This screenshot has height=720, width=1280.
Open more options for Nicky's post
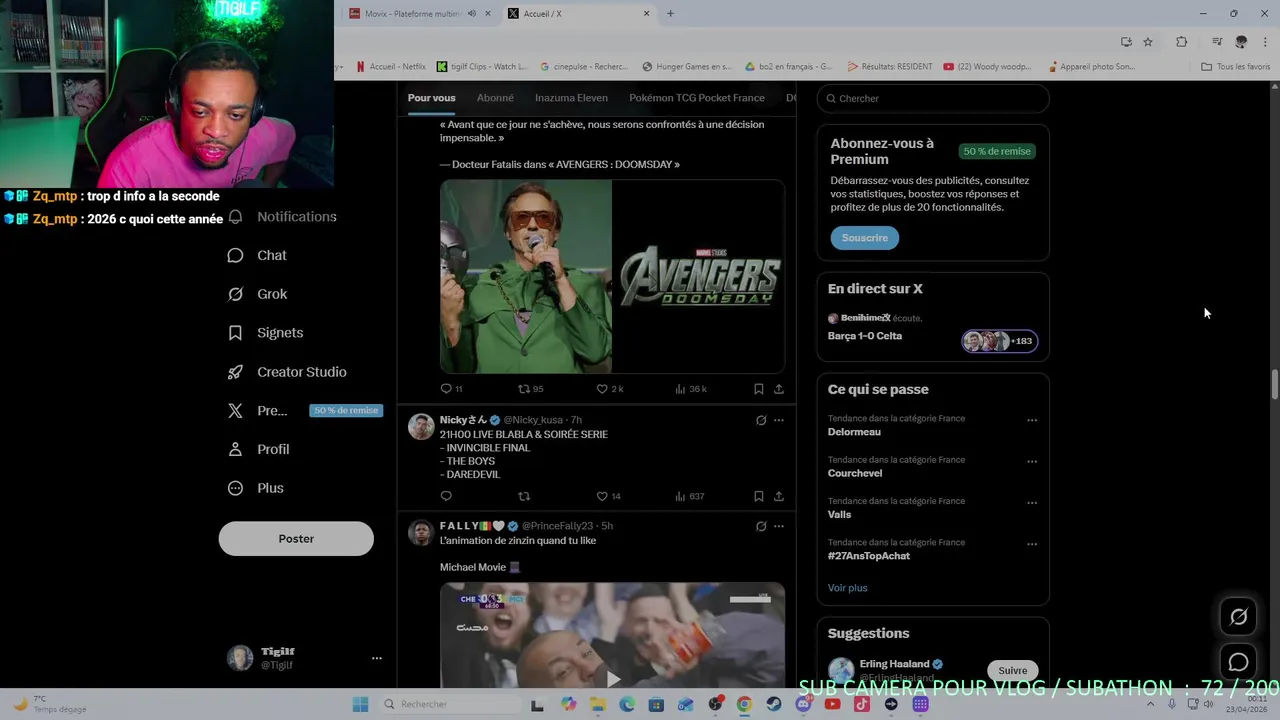[779, 420]
